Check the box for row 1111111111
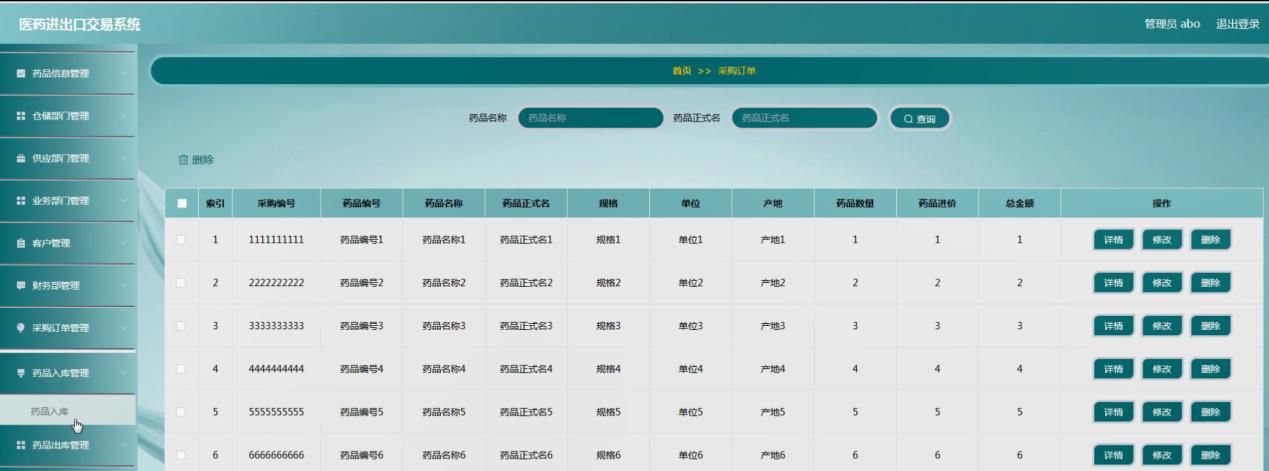This screenshot has width=1269, height=471. (181, 240)
